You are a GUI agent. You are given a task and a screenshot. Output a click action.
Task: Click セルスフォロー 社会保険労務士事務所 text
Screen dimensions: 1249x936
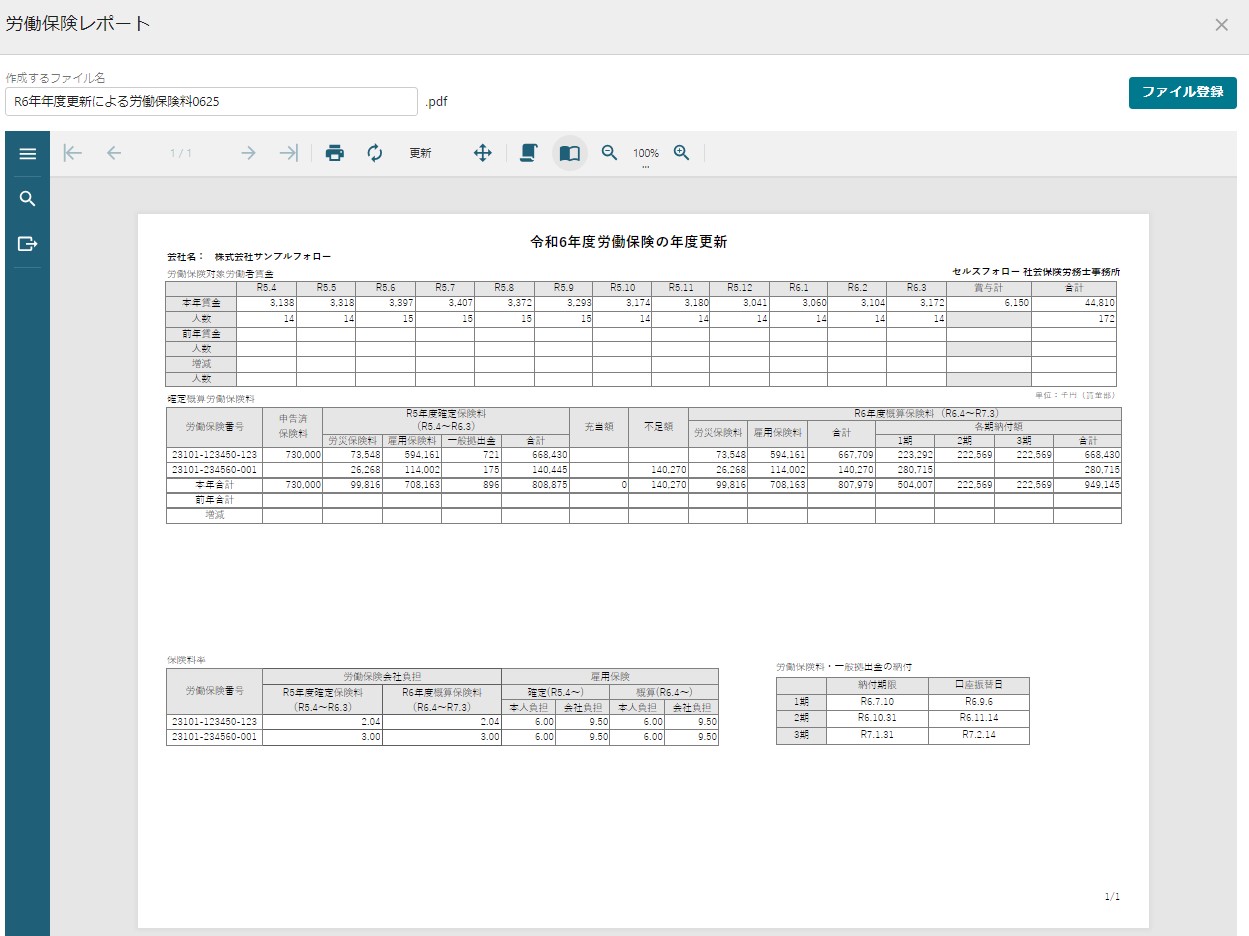coord(1036,271)
